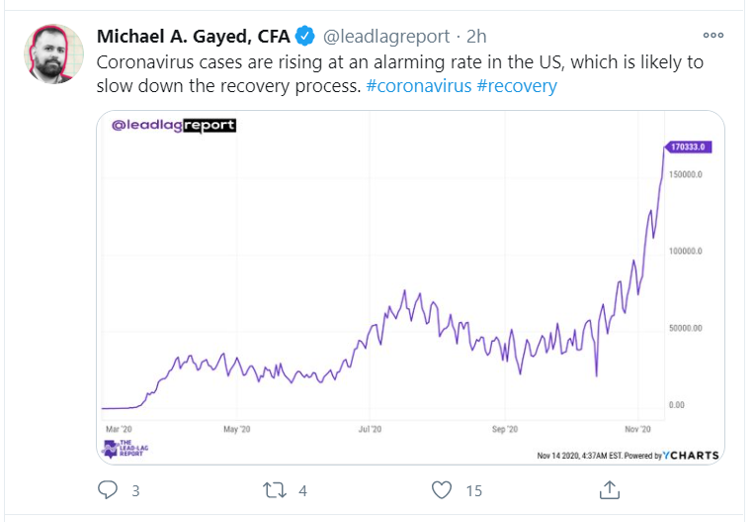This screenshot has width=754, height=522.
Task: Open Michael A. Gayed's profile picture
Action: (52, 54)
